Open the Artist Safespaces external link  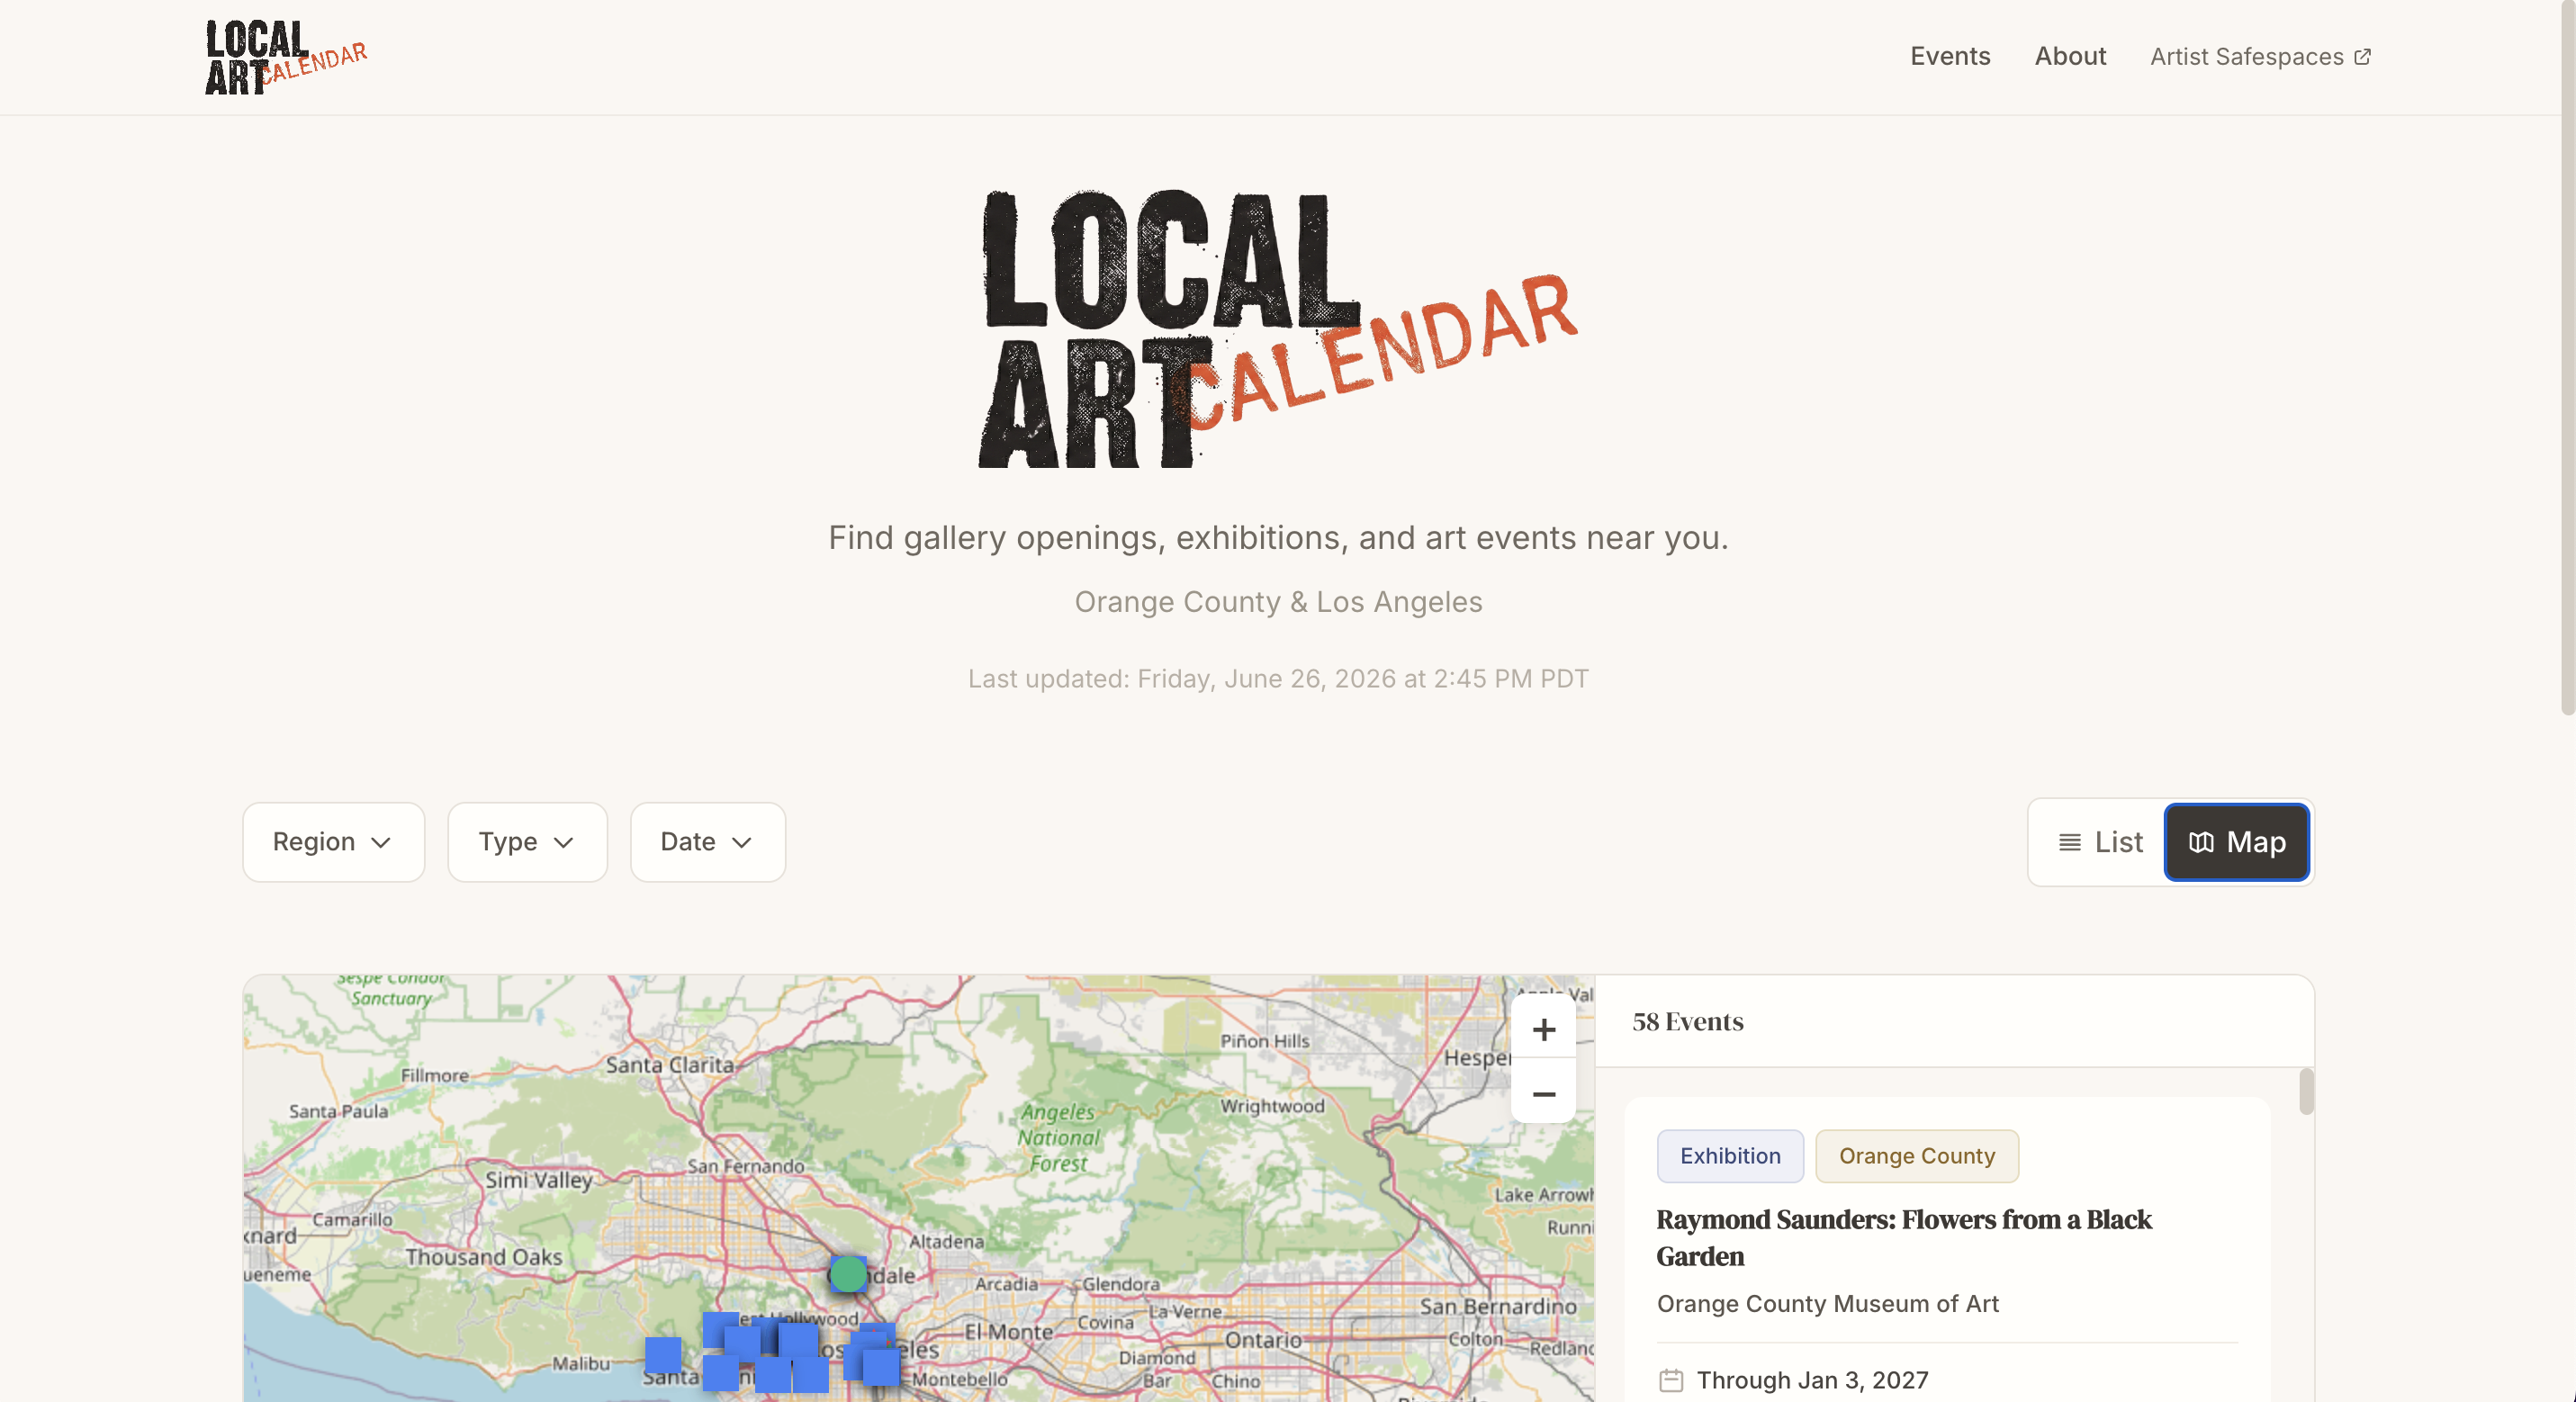pyautogui.click(x=2259, y=57)
